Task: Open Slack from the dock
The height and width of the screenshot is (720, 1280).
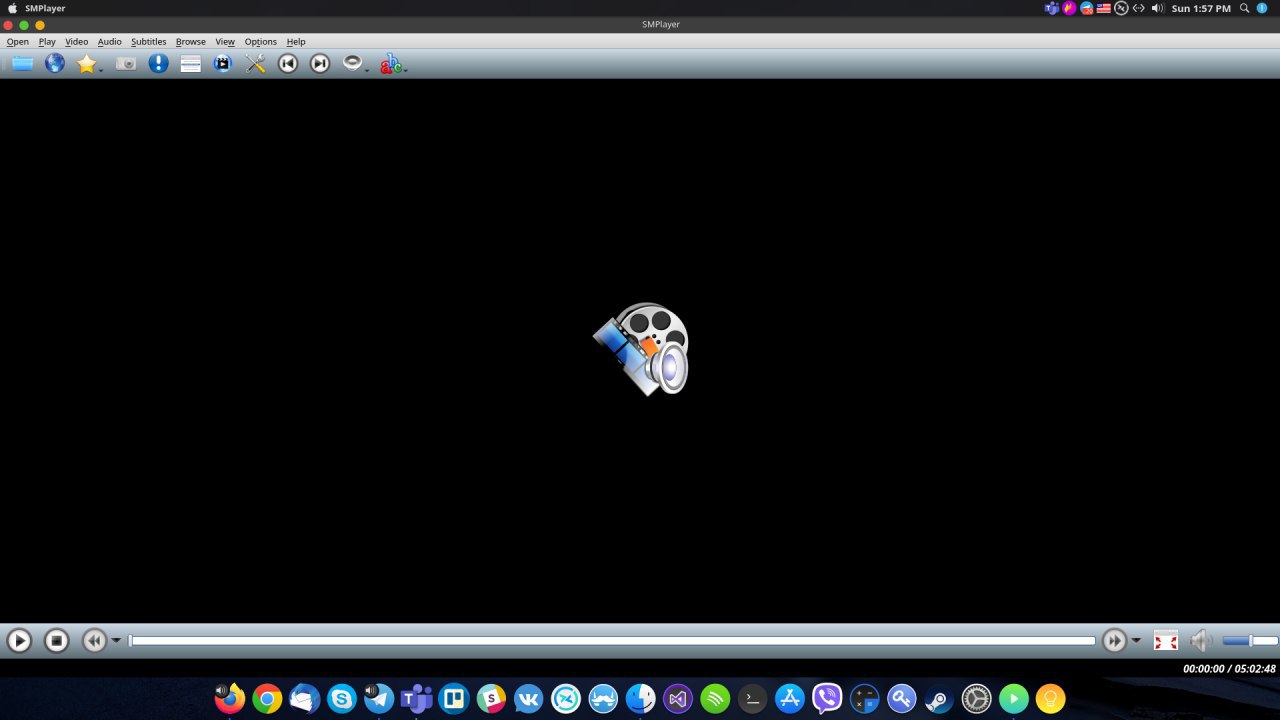Action: point(491,698)
